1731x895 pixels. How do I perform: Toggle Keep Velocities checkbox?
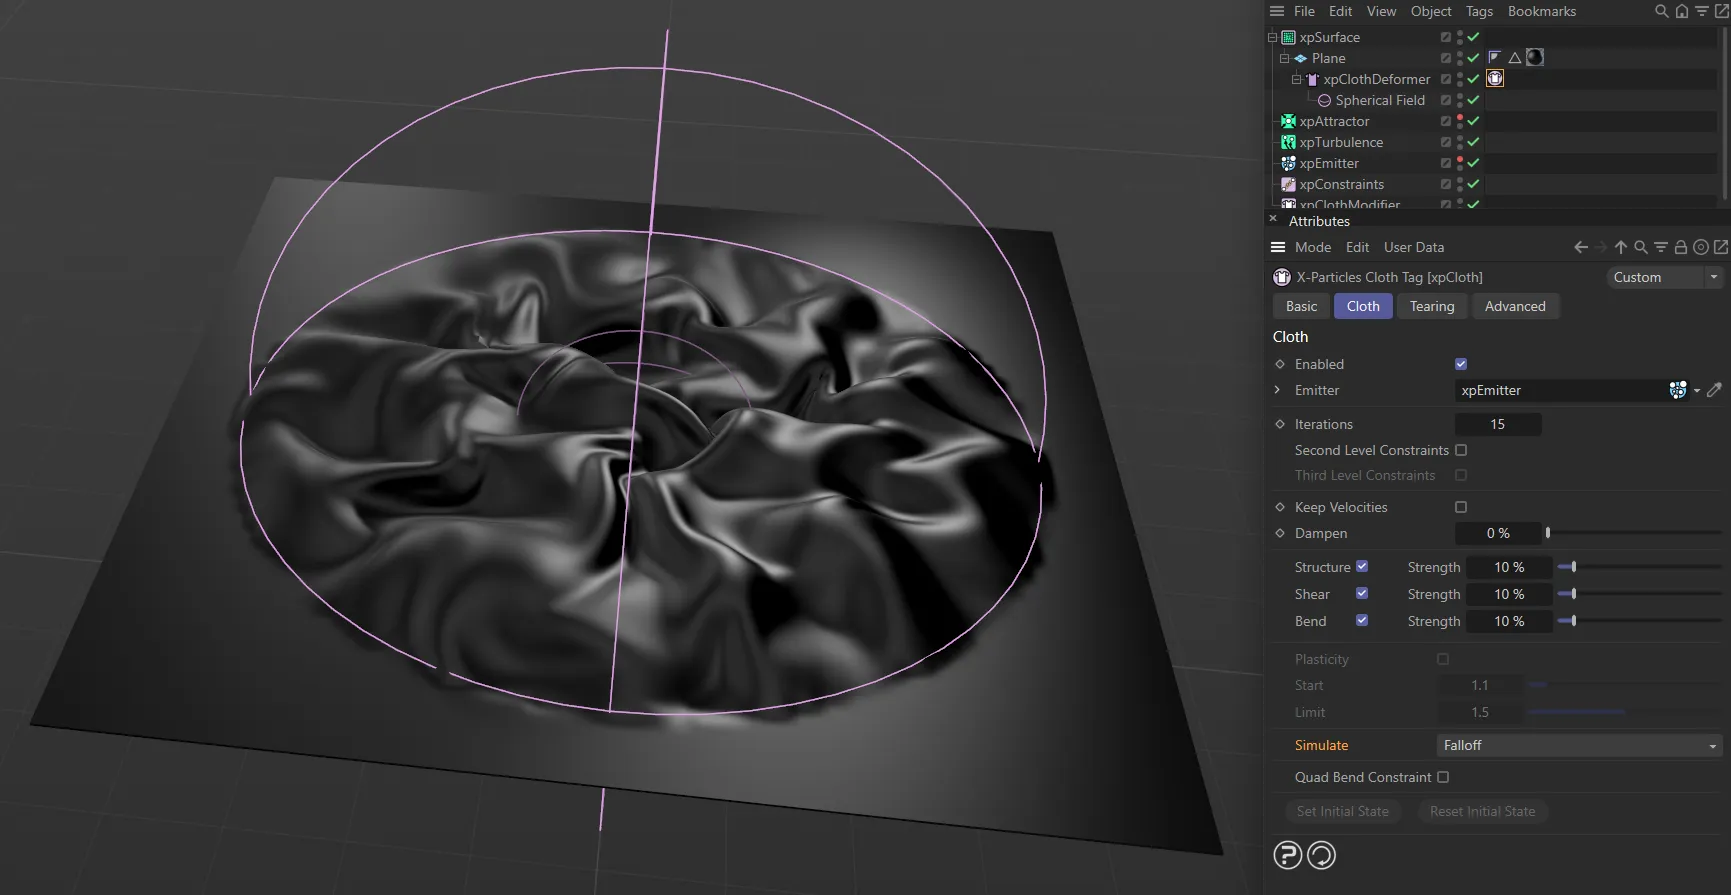click(x=1461, y=507)
